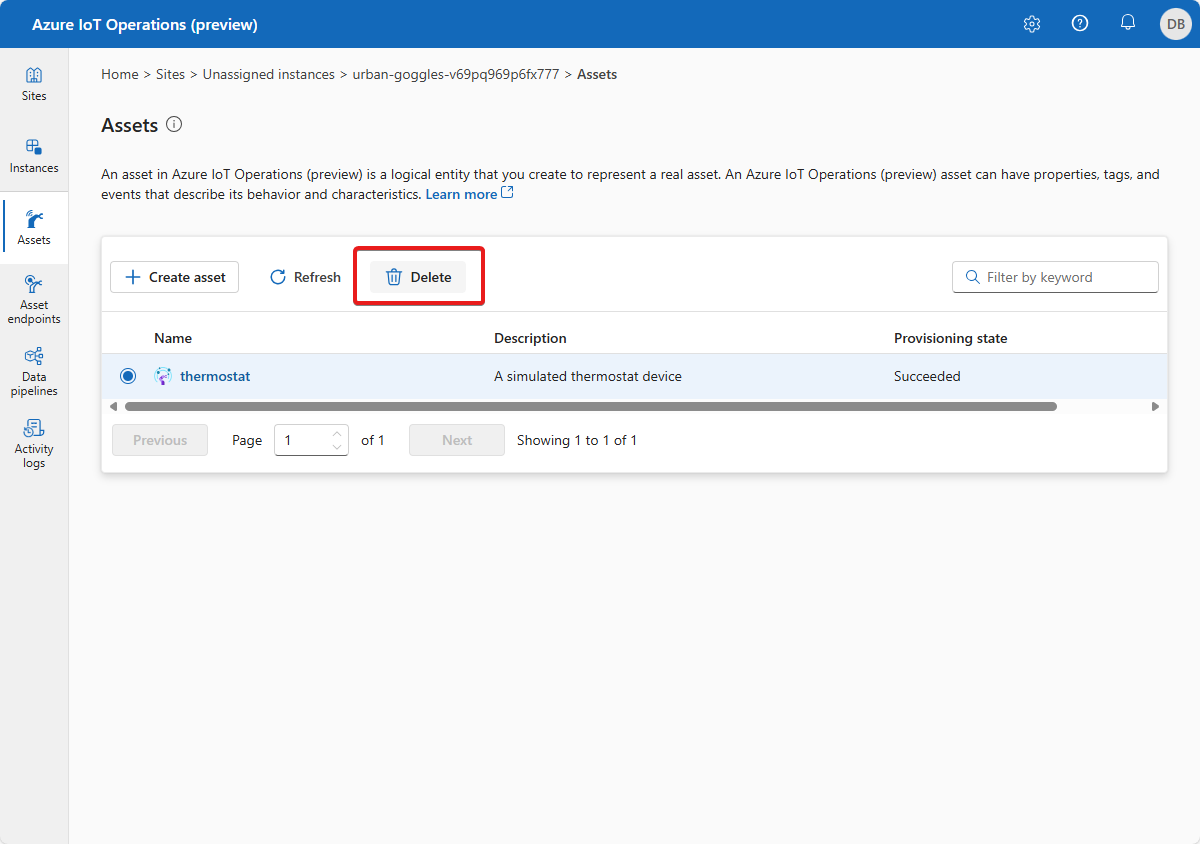Click the Next page button
Image resolution: width=1200 pixels, height=844 pixels.
[x=457, y=440]
